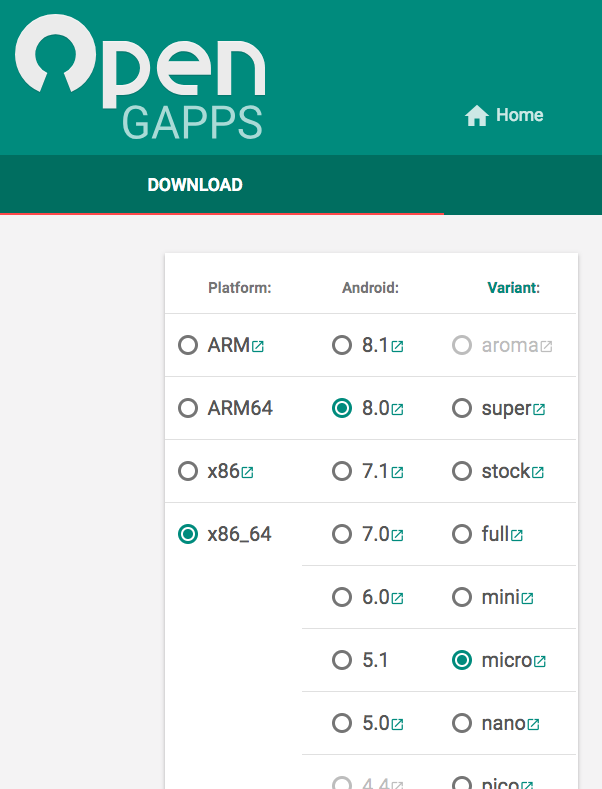Open the info link icon next to 8.1
This screenshot has height=789, width=602.
tap(397, 346)
